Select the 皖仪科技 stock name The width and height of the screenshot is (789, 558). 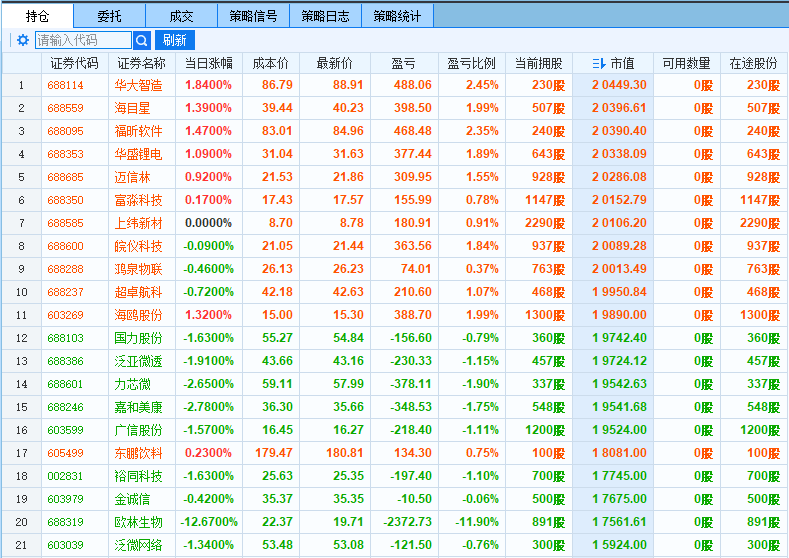click(x=138, y=246)
